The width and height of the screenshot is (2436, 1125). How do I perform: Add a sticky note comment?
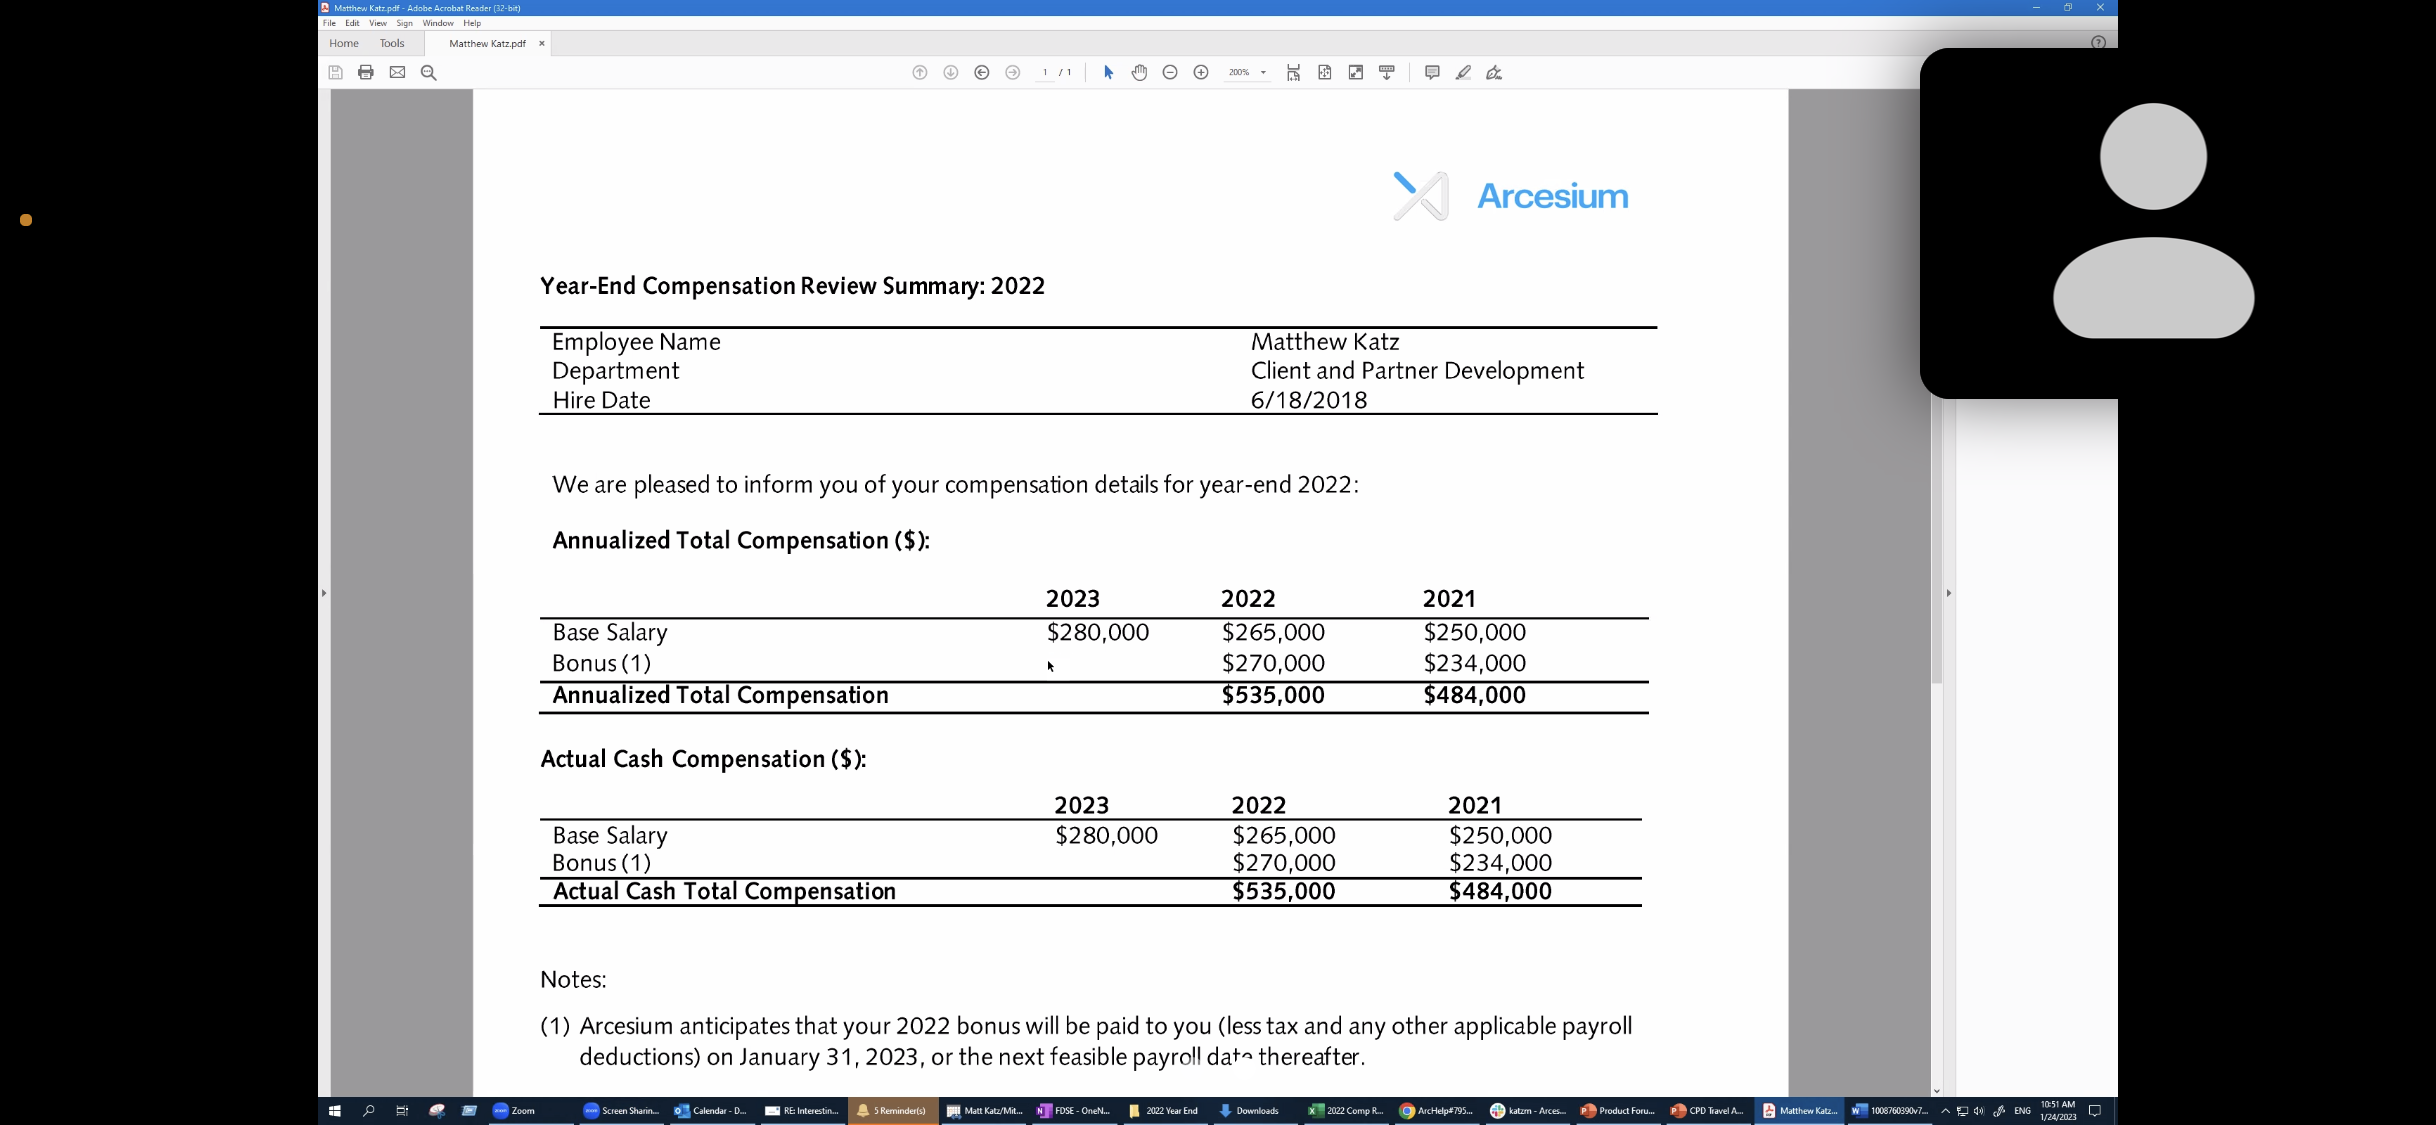pos(1432,73)
